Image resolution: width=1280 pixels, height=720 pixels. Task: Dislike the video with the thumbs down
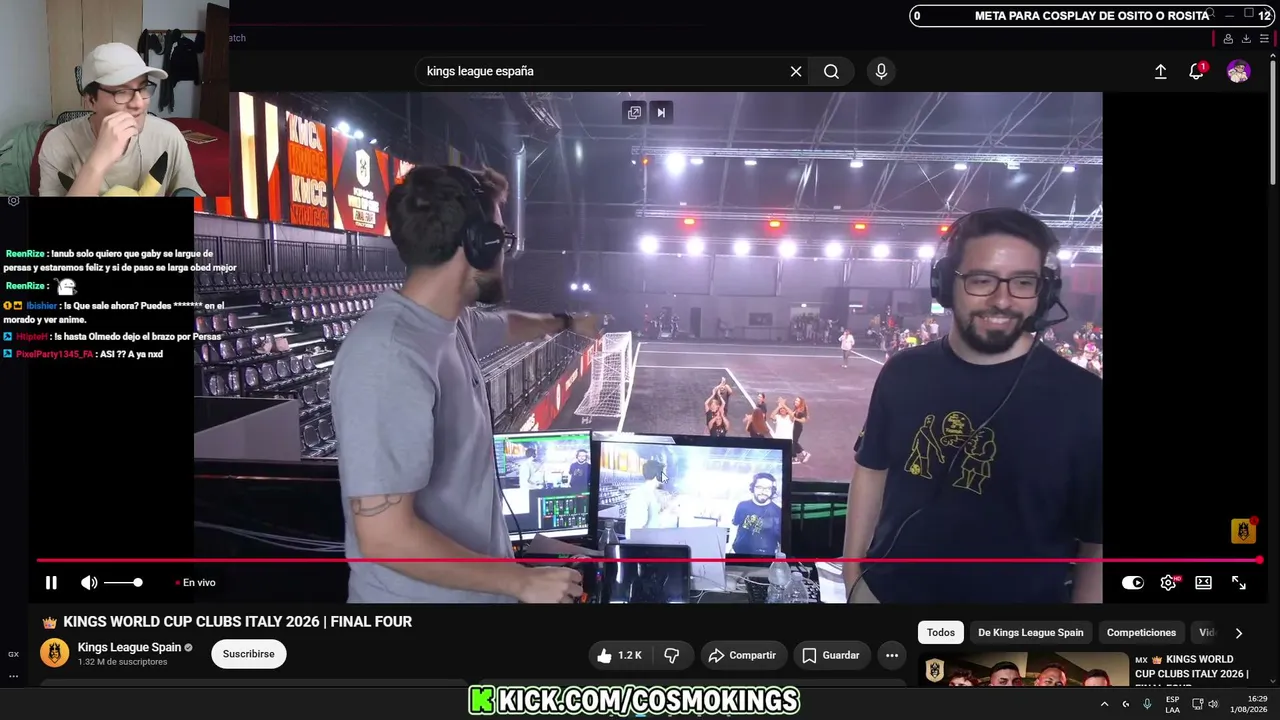[x=672, y=655]
